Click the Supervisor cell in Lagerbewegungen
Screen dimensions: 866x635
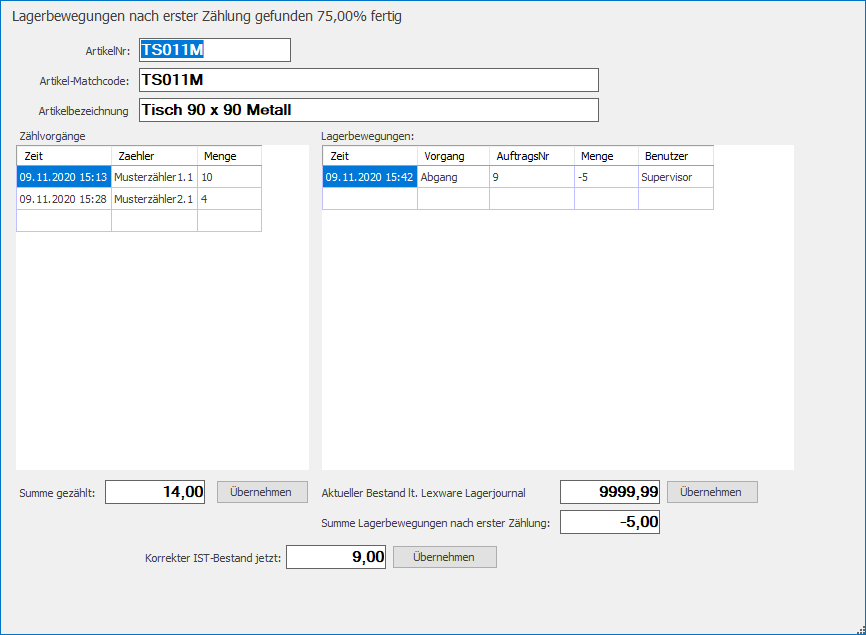(675, 177)
